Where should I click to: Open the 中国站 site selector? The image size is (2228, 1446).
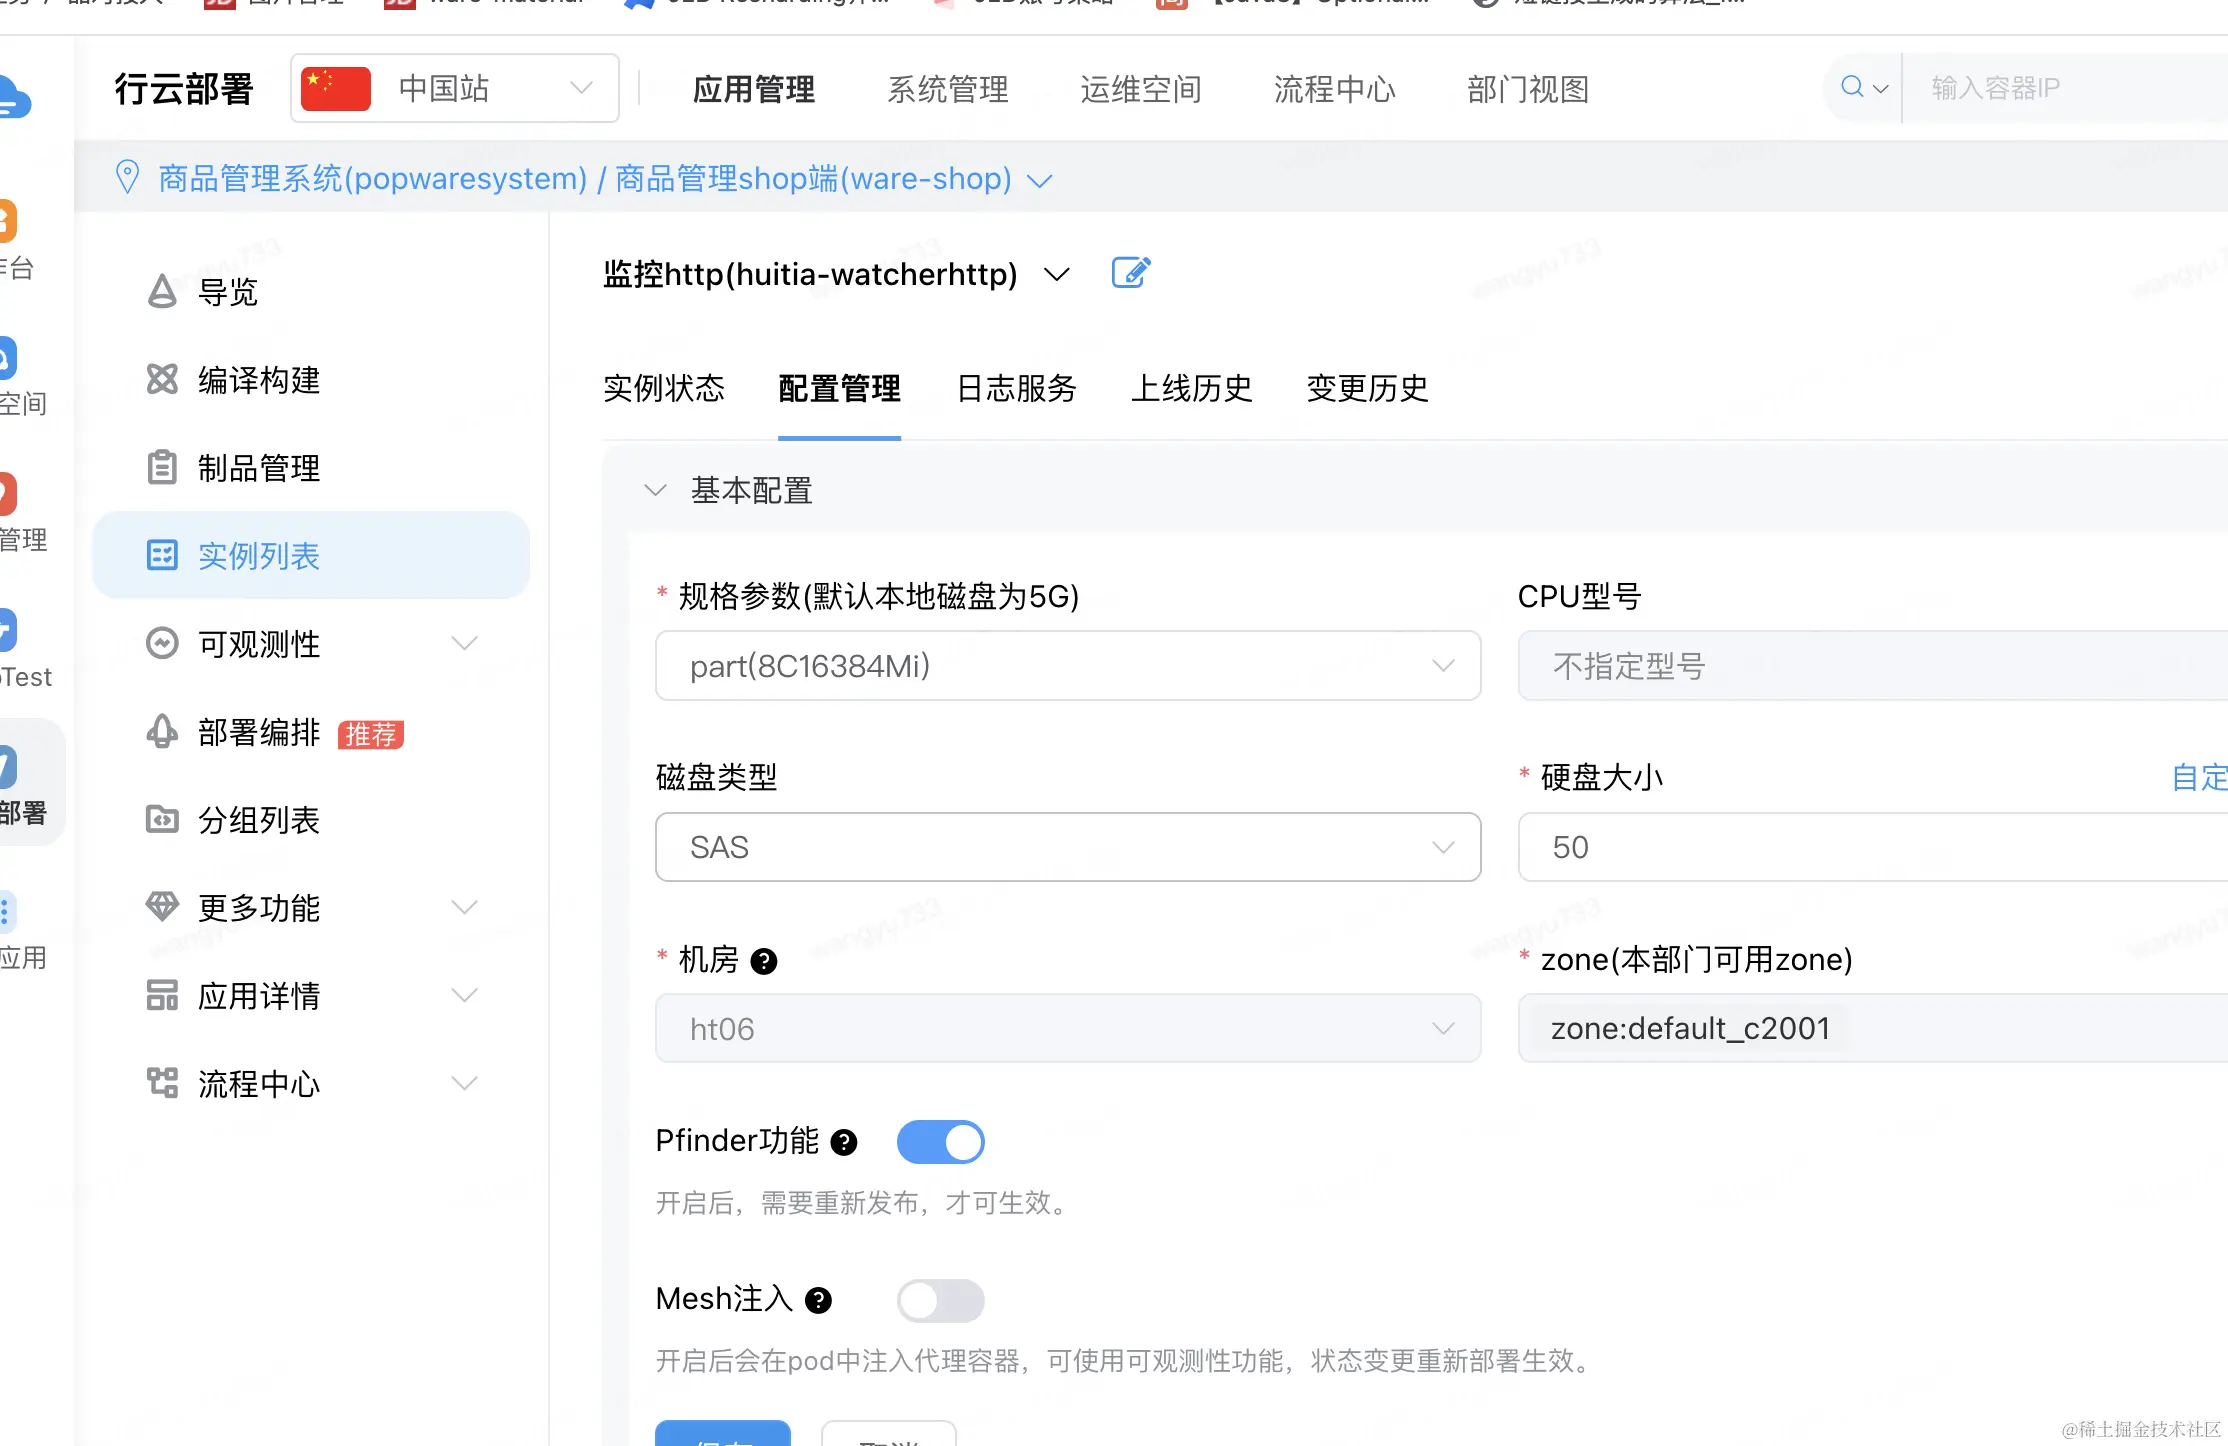pos(455,89)
